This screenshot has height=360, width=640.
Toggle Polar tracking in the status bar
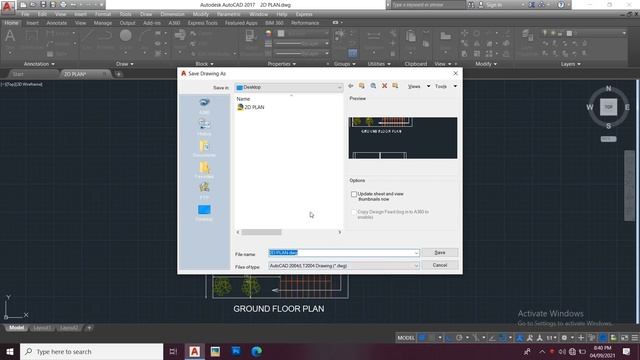[459, 338]
